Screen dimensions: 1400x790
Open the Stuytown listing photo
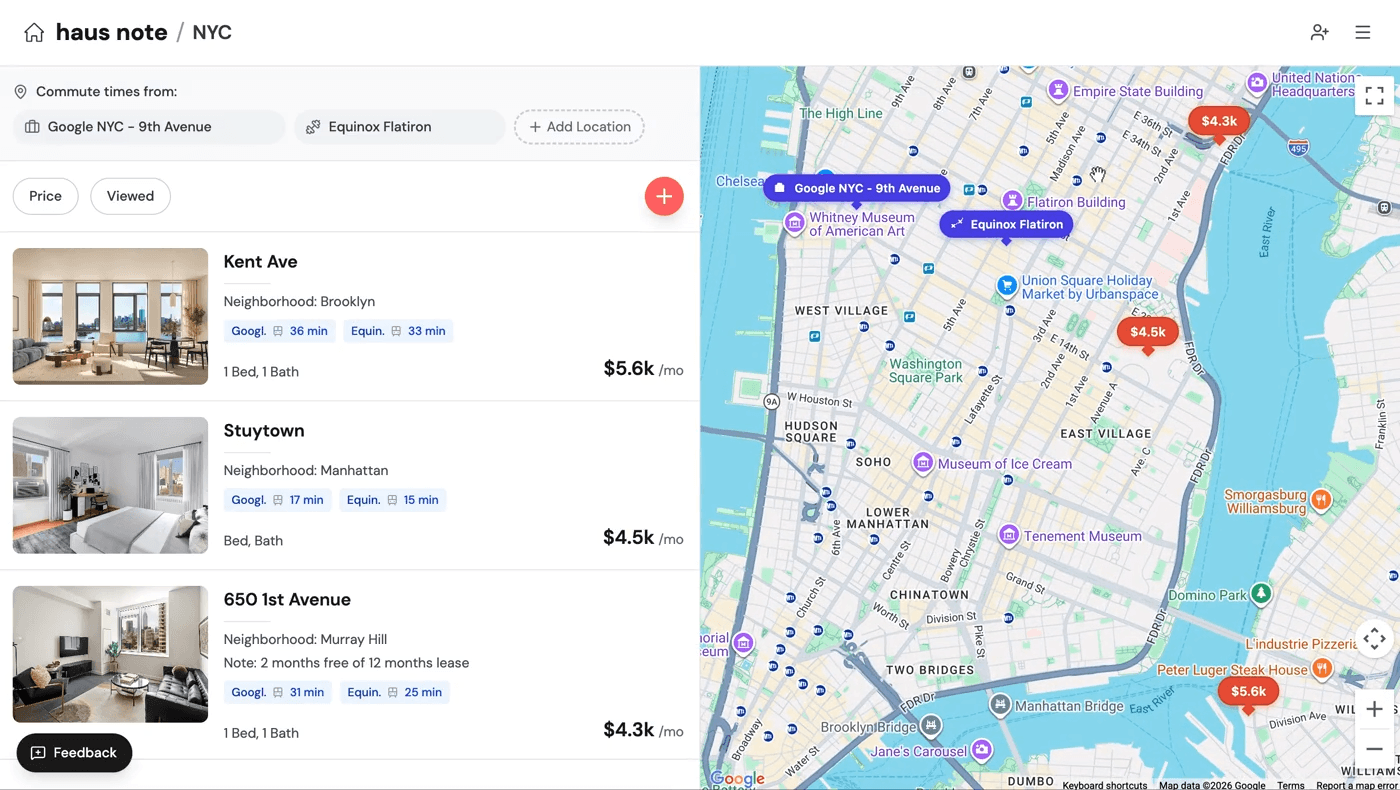tap(110, 485)
